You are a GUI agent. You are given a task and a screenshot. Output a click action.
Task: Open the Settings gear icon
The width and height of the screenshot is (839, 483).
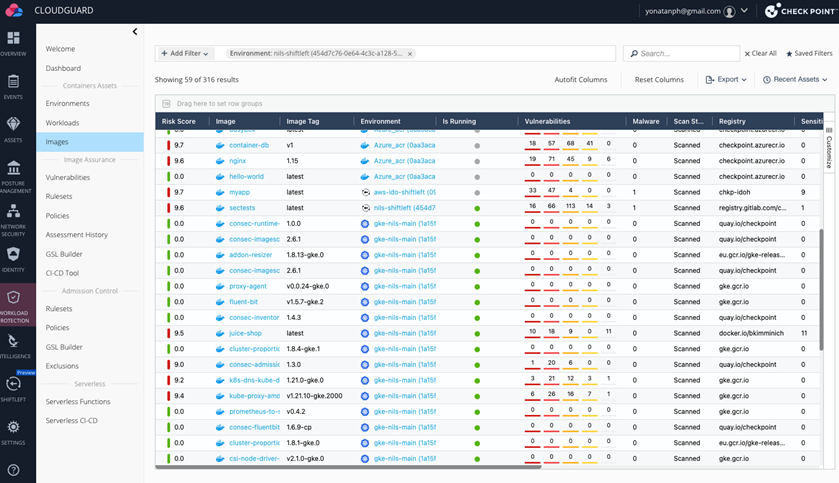(x=13, y=427)
